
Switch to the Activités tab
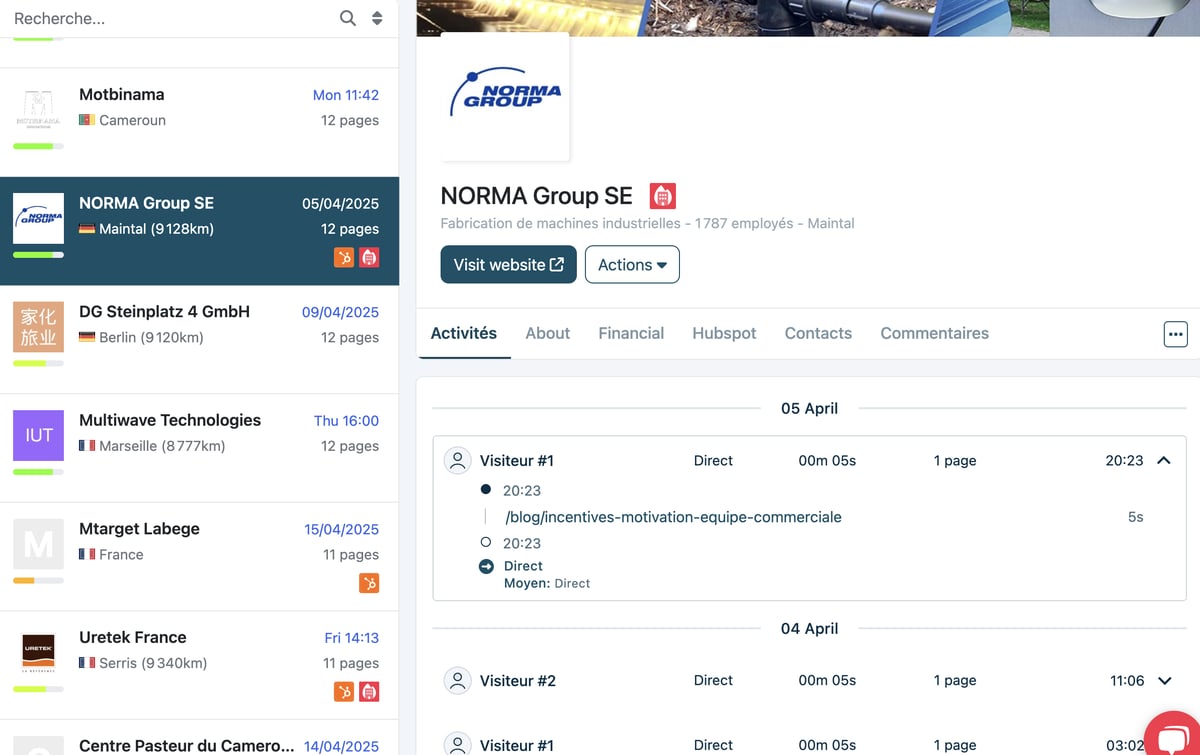point(463,333)
